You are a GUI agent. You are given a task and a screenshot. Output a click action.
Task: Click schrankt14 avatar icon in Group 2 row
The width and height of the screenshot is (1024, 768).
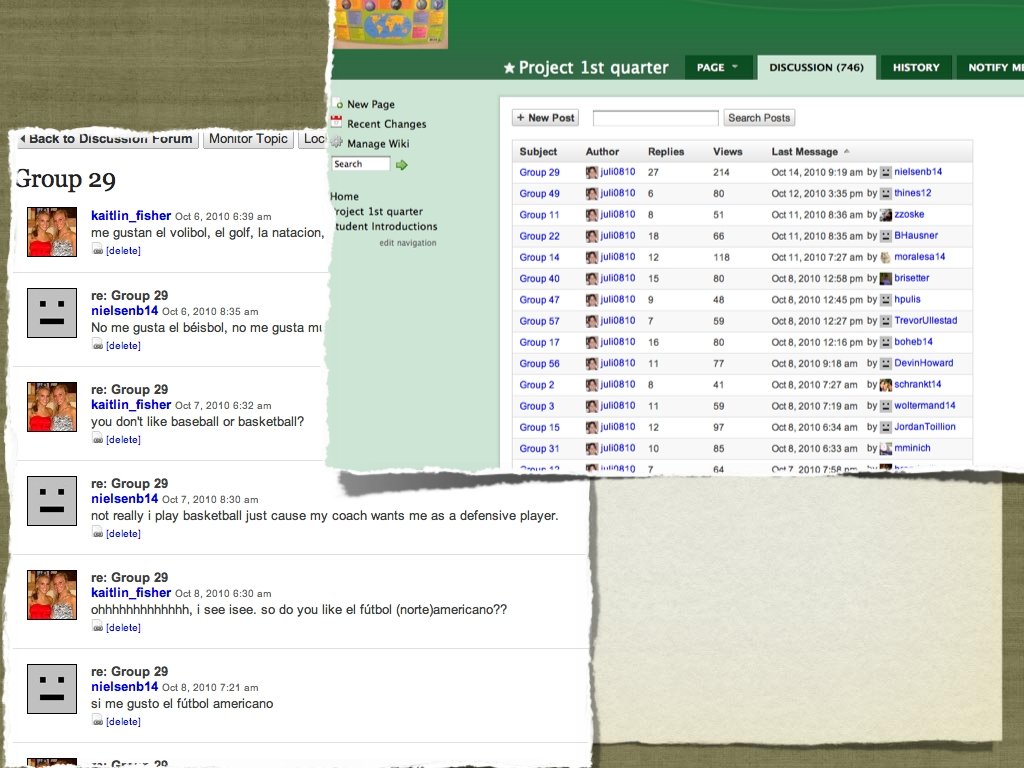pyautogui.click(x=886, y=385)
